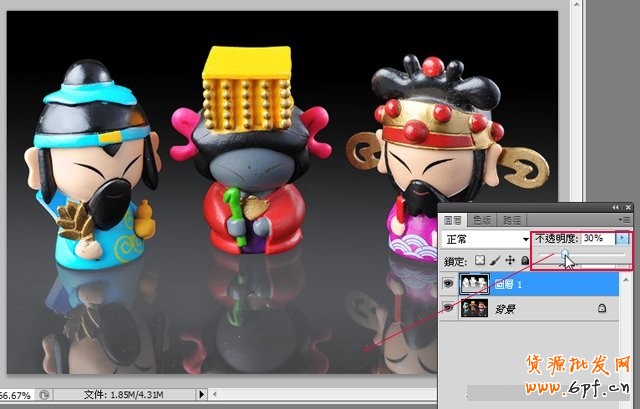
Task: Click the status bar preview icon beside zoom
Action: [45, 396]
